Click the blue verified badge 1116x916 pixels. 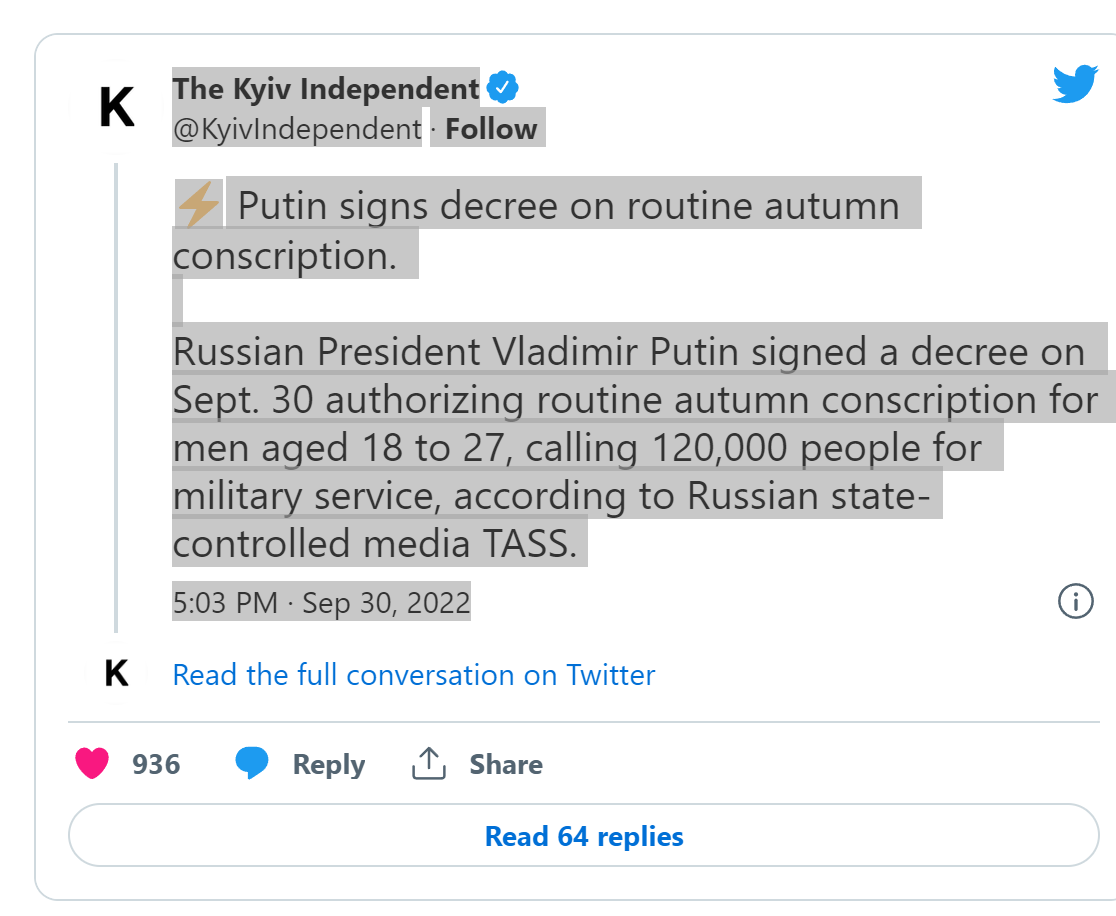pos(502,89)
